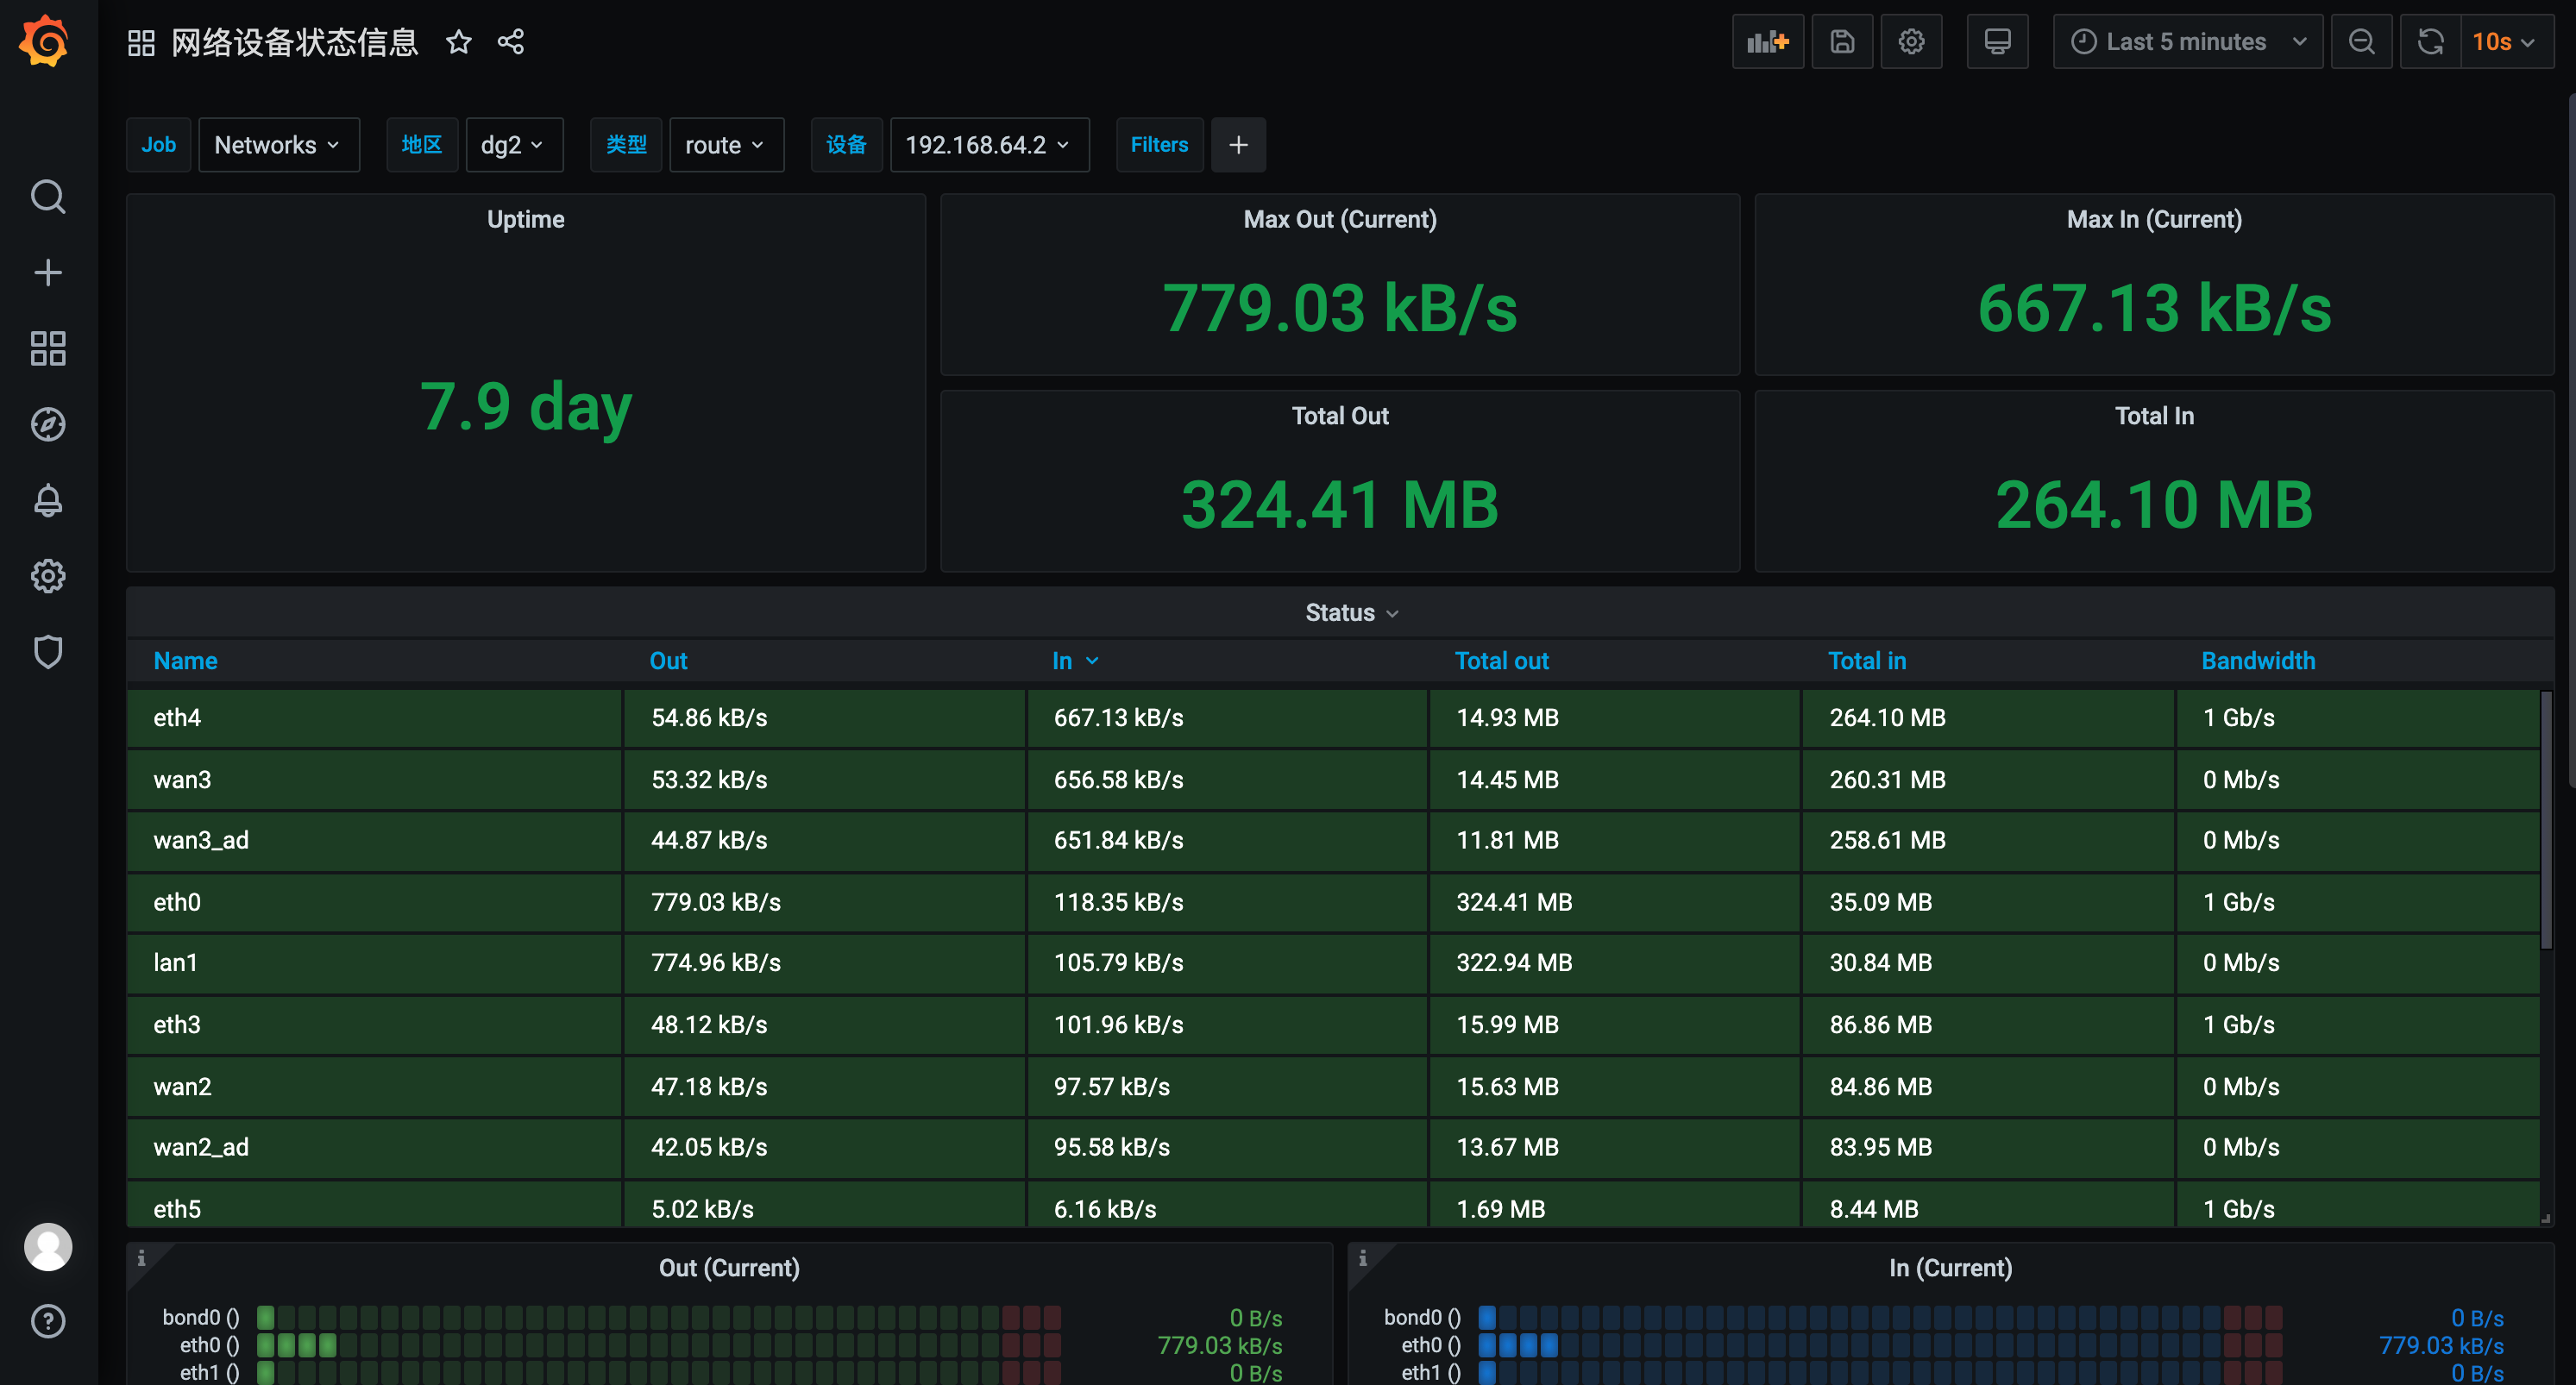The width and height of the screenshot is (2576, 1385).
Task: Click the dashboard title 网络设备状态信息
Action: [x=294, y=42]
